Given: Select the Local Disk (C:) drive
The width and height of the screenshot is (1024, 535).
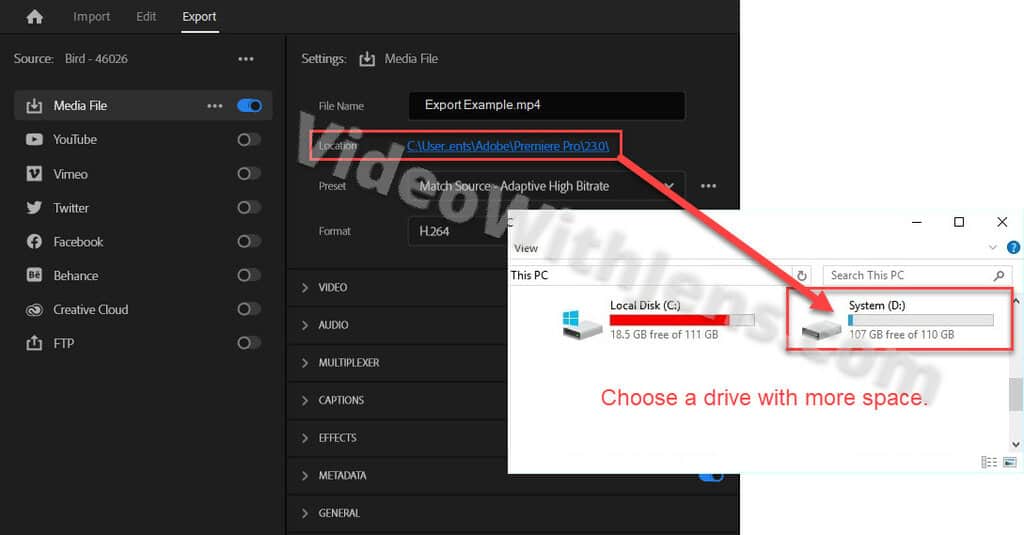Looking at the screenshot, I should tap(658, 320).
